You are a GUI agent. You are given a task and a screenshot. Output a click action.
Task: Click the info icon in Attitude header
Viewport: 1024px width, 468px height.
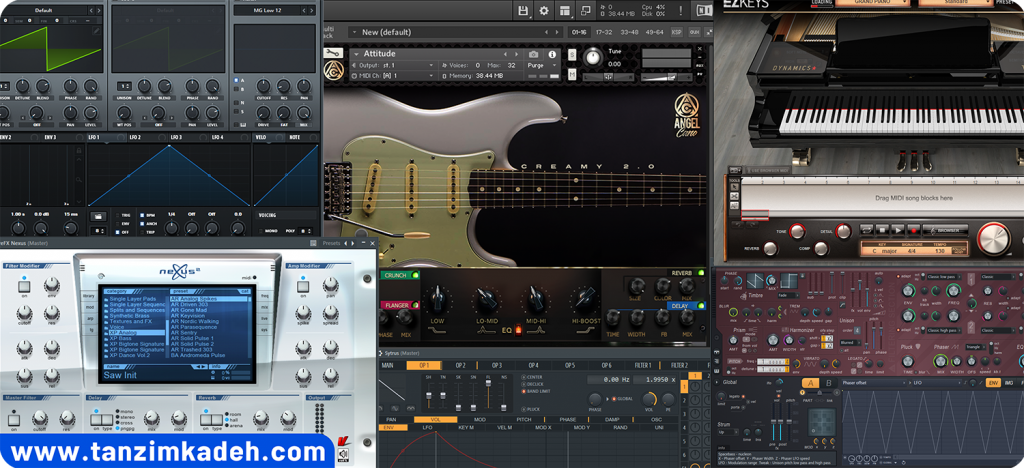point(552,55)
